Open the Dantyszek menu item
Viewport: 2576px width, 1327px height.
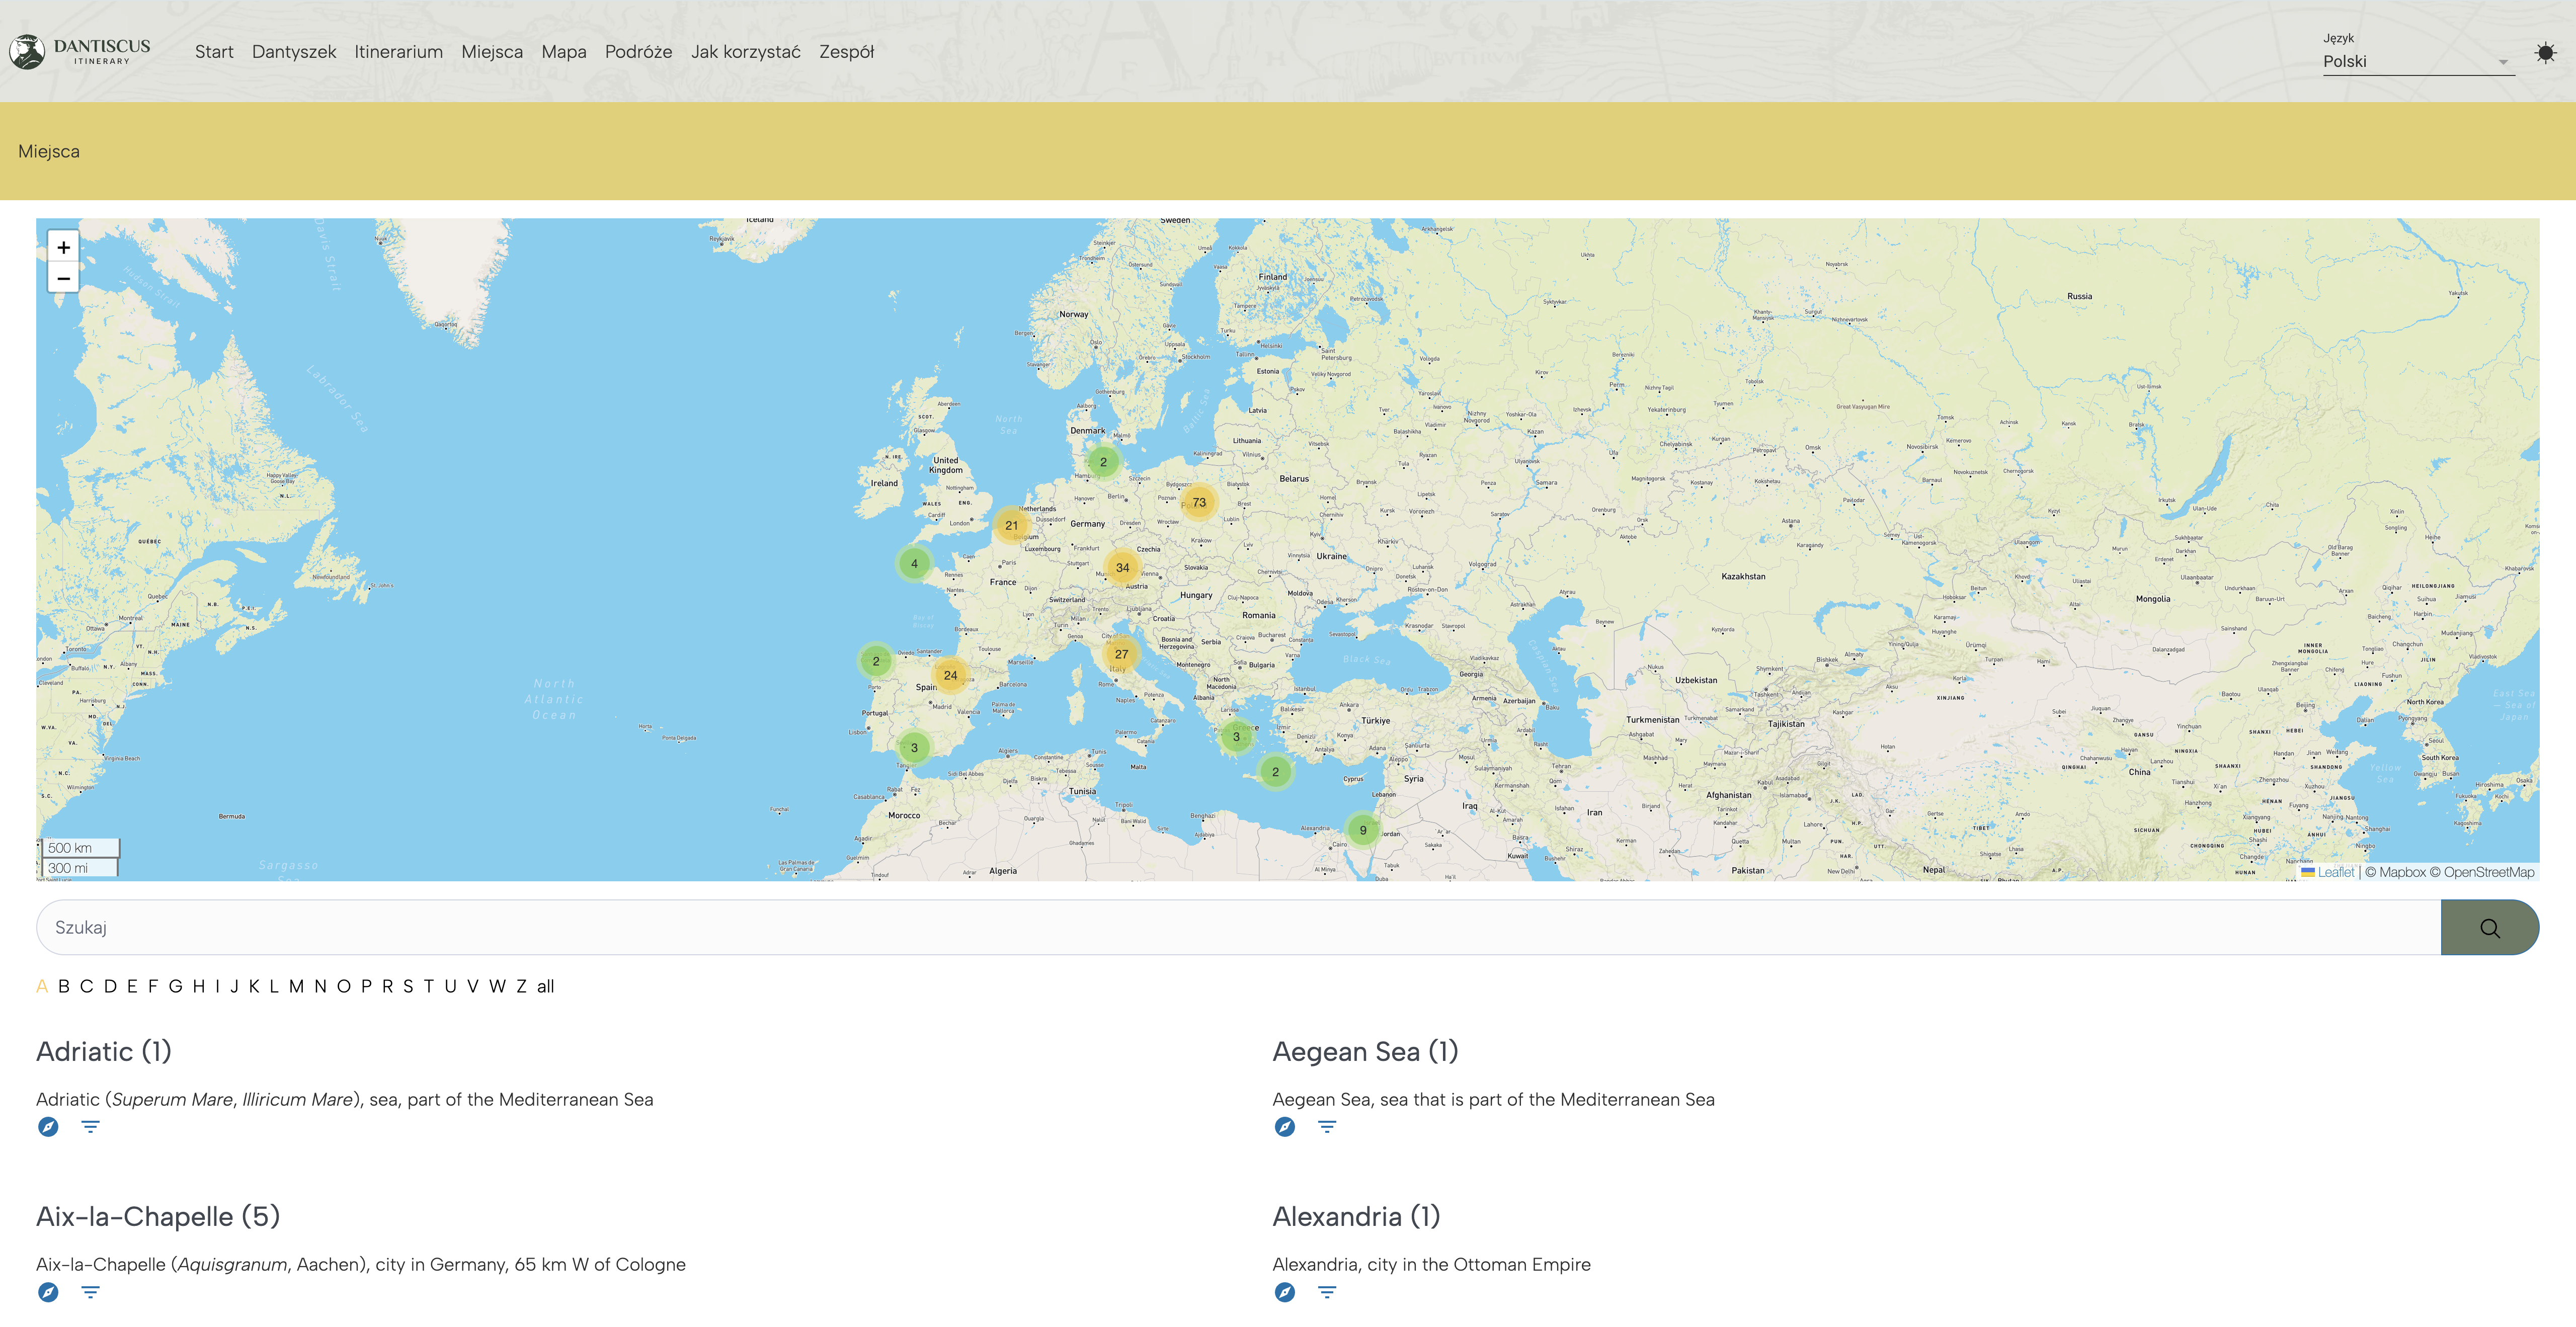(294, 52)
